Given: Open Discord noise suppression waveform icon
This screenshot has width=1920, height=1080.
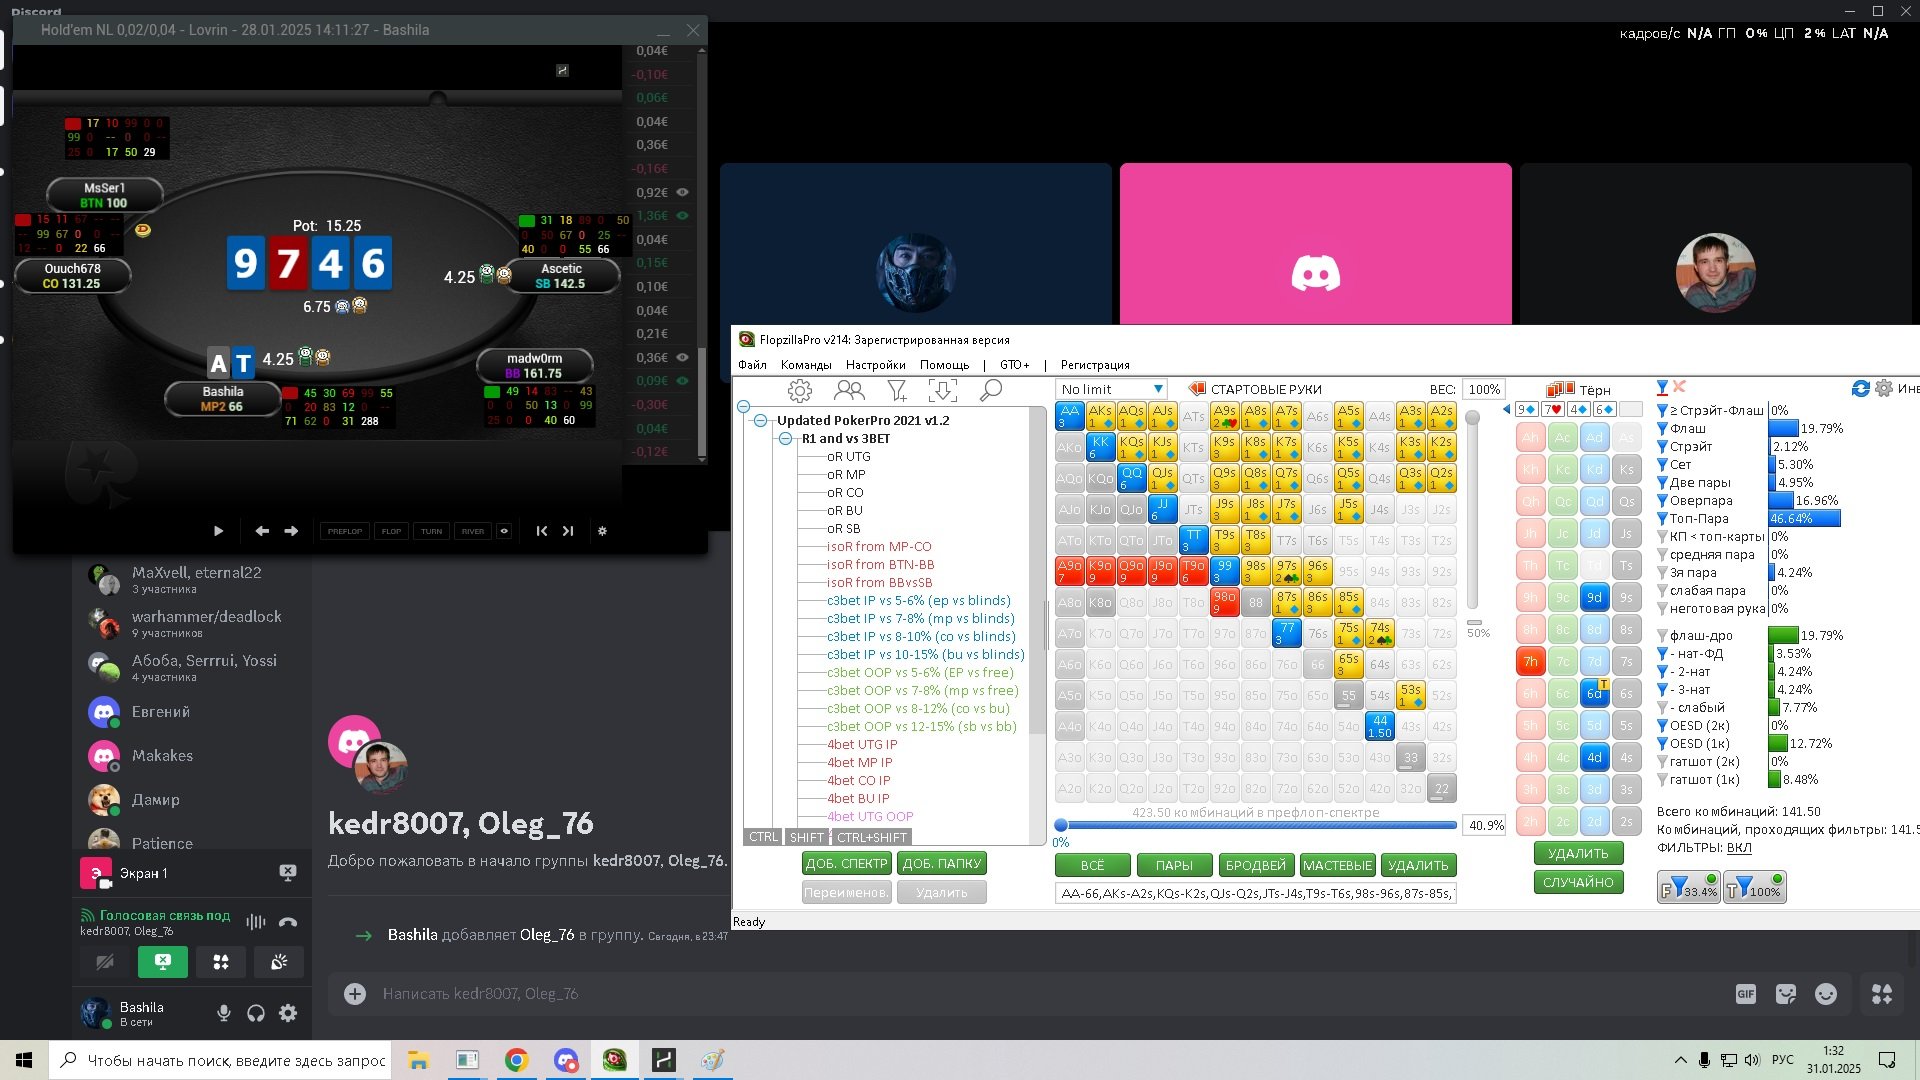Looking at the screenshot, I should pos(256,922).
